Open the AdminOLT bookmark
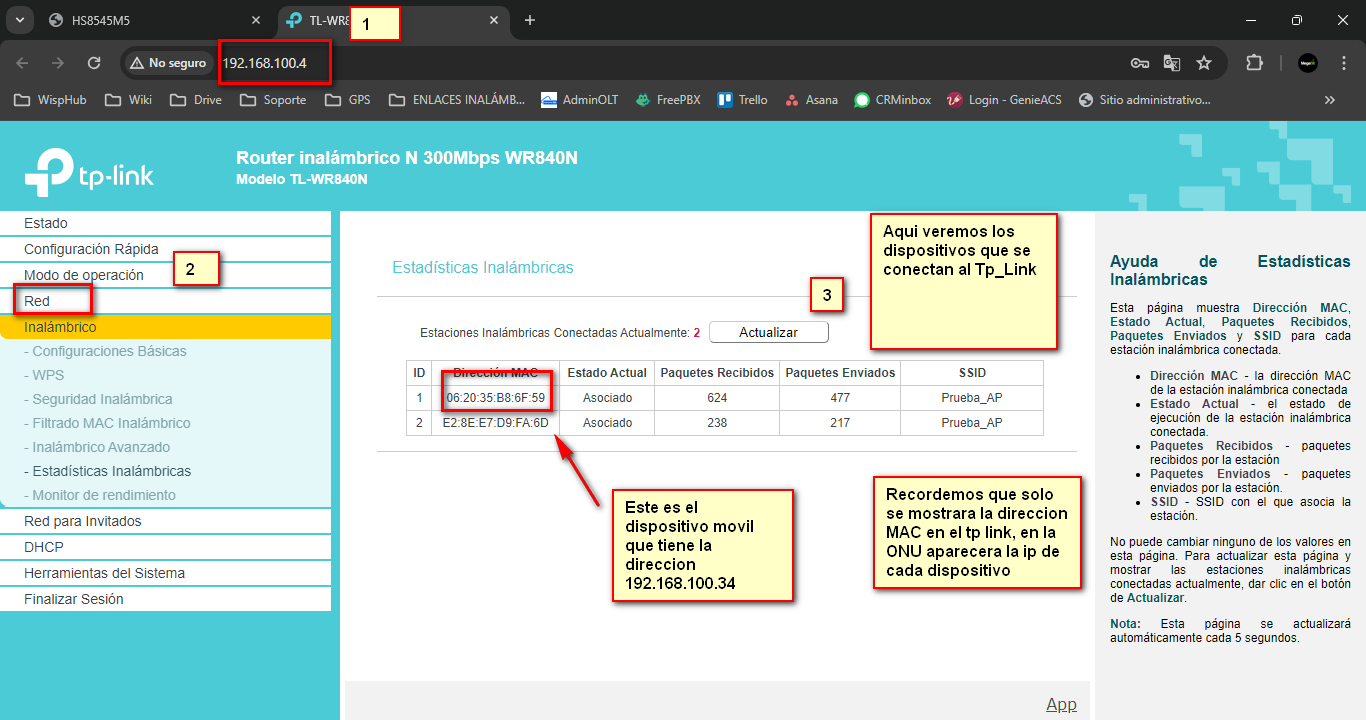This screenshot has height=720, width=1366. pos(580,100)
